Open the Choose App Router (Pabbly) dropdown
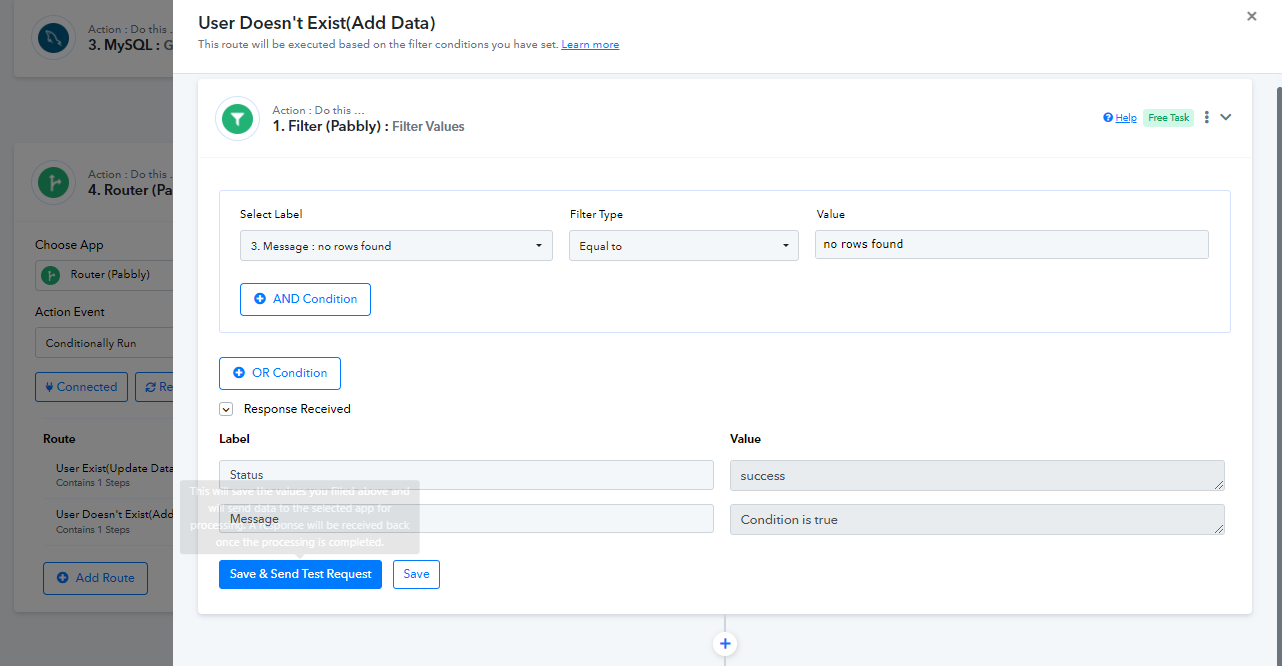Image resolution: width=1282 pixels, height=666 pixels. tap(104, 275)
